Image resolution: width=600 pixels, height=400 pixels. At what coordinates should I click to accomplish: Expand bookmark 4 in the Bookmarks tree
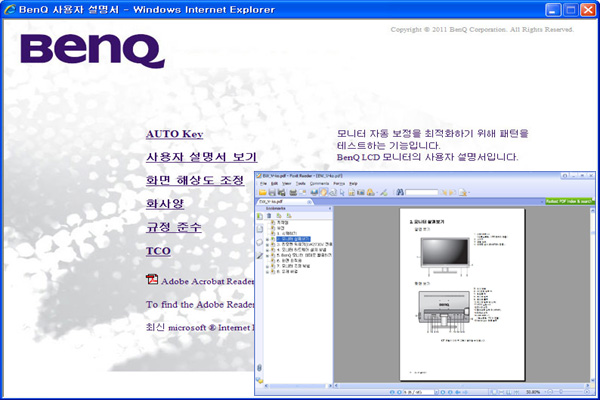(267, 250)
